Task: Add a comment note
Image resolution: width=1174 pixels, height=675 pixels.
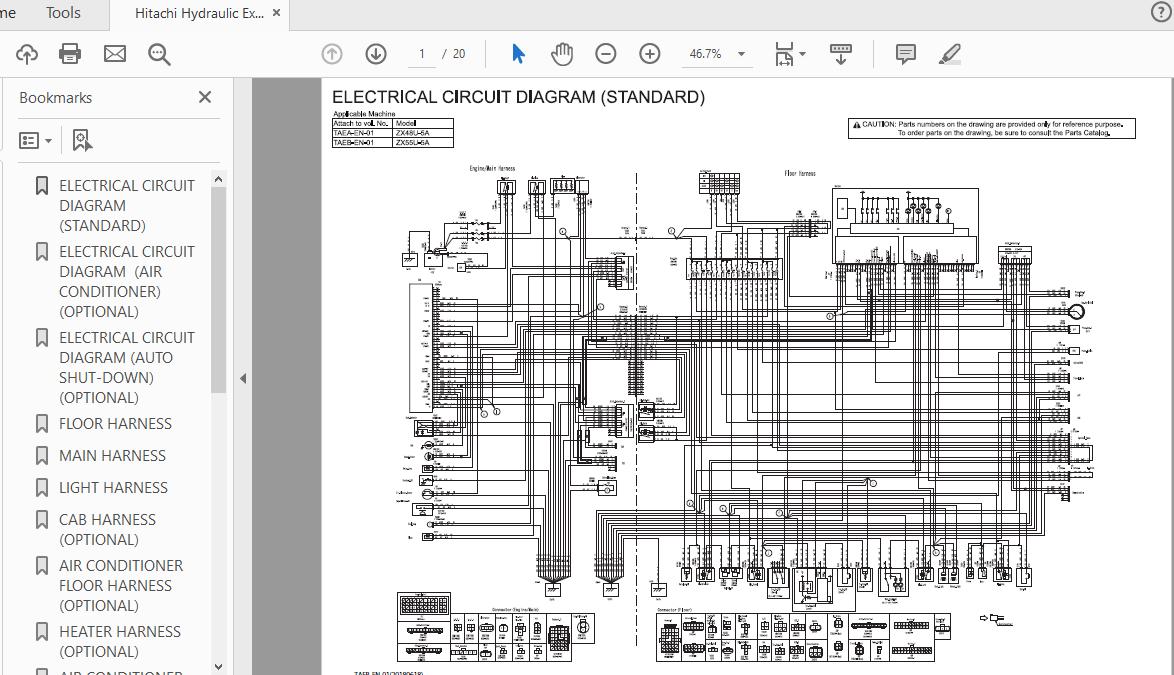Action: pyautogui.click(x=906, y=54)
